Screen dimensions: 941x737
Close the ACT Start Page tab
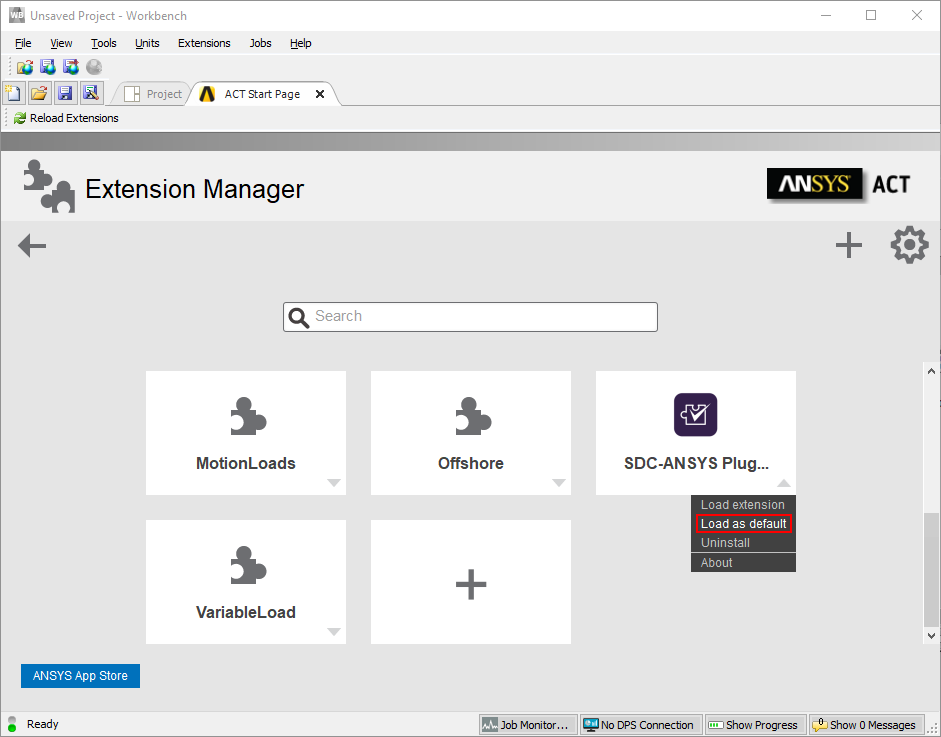coord(320,94)
